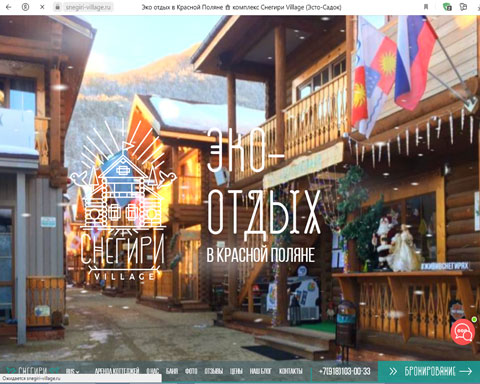
Task: Open the Фото menu item
Action: click(x=191, y=371)
